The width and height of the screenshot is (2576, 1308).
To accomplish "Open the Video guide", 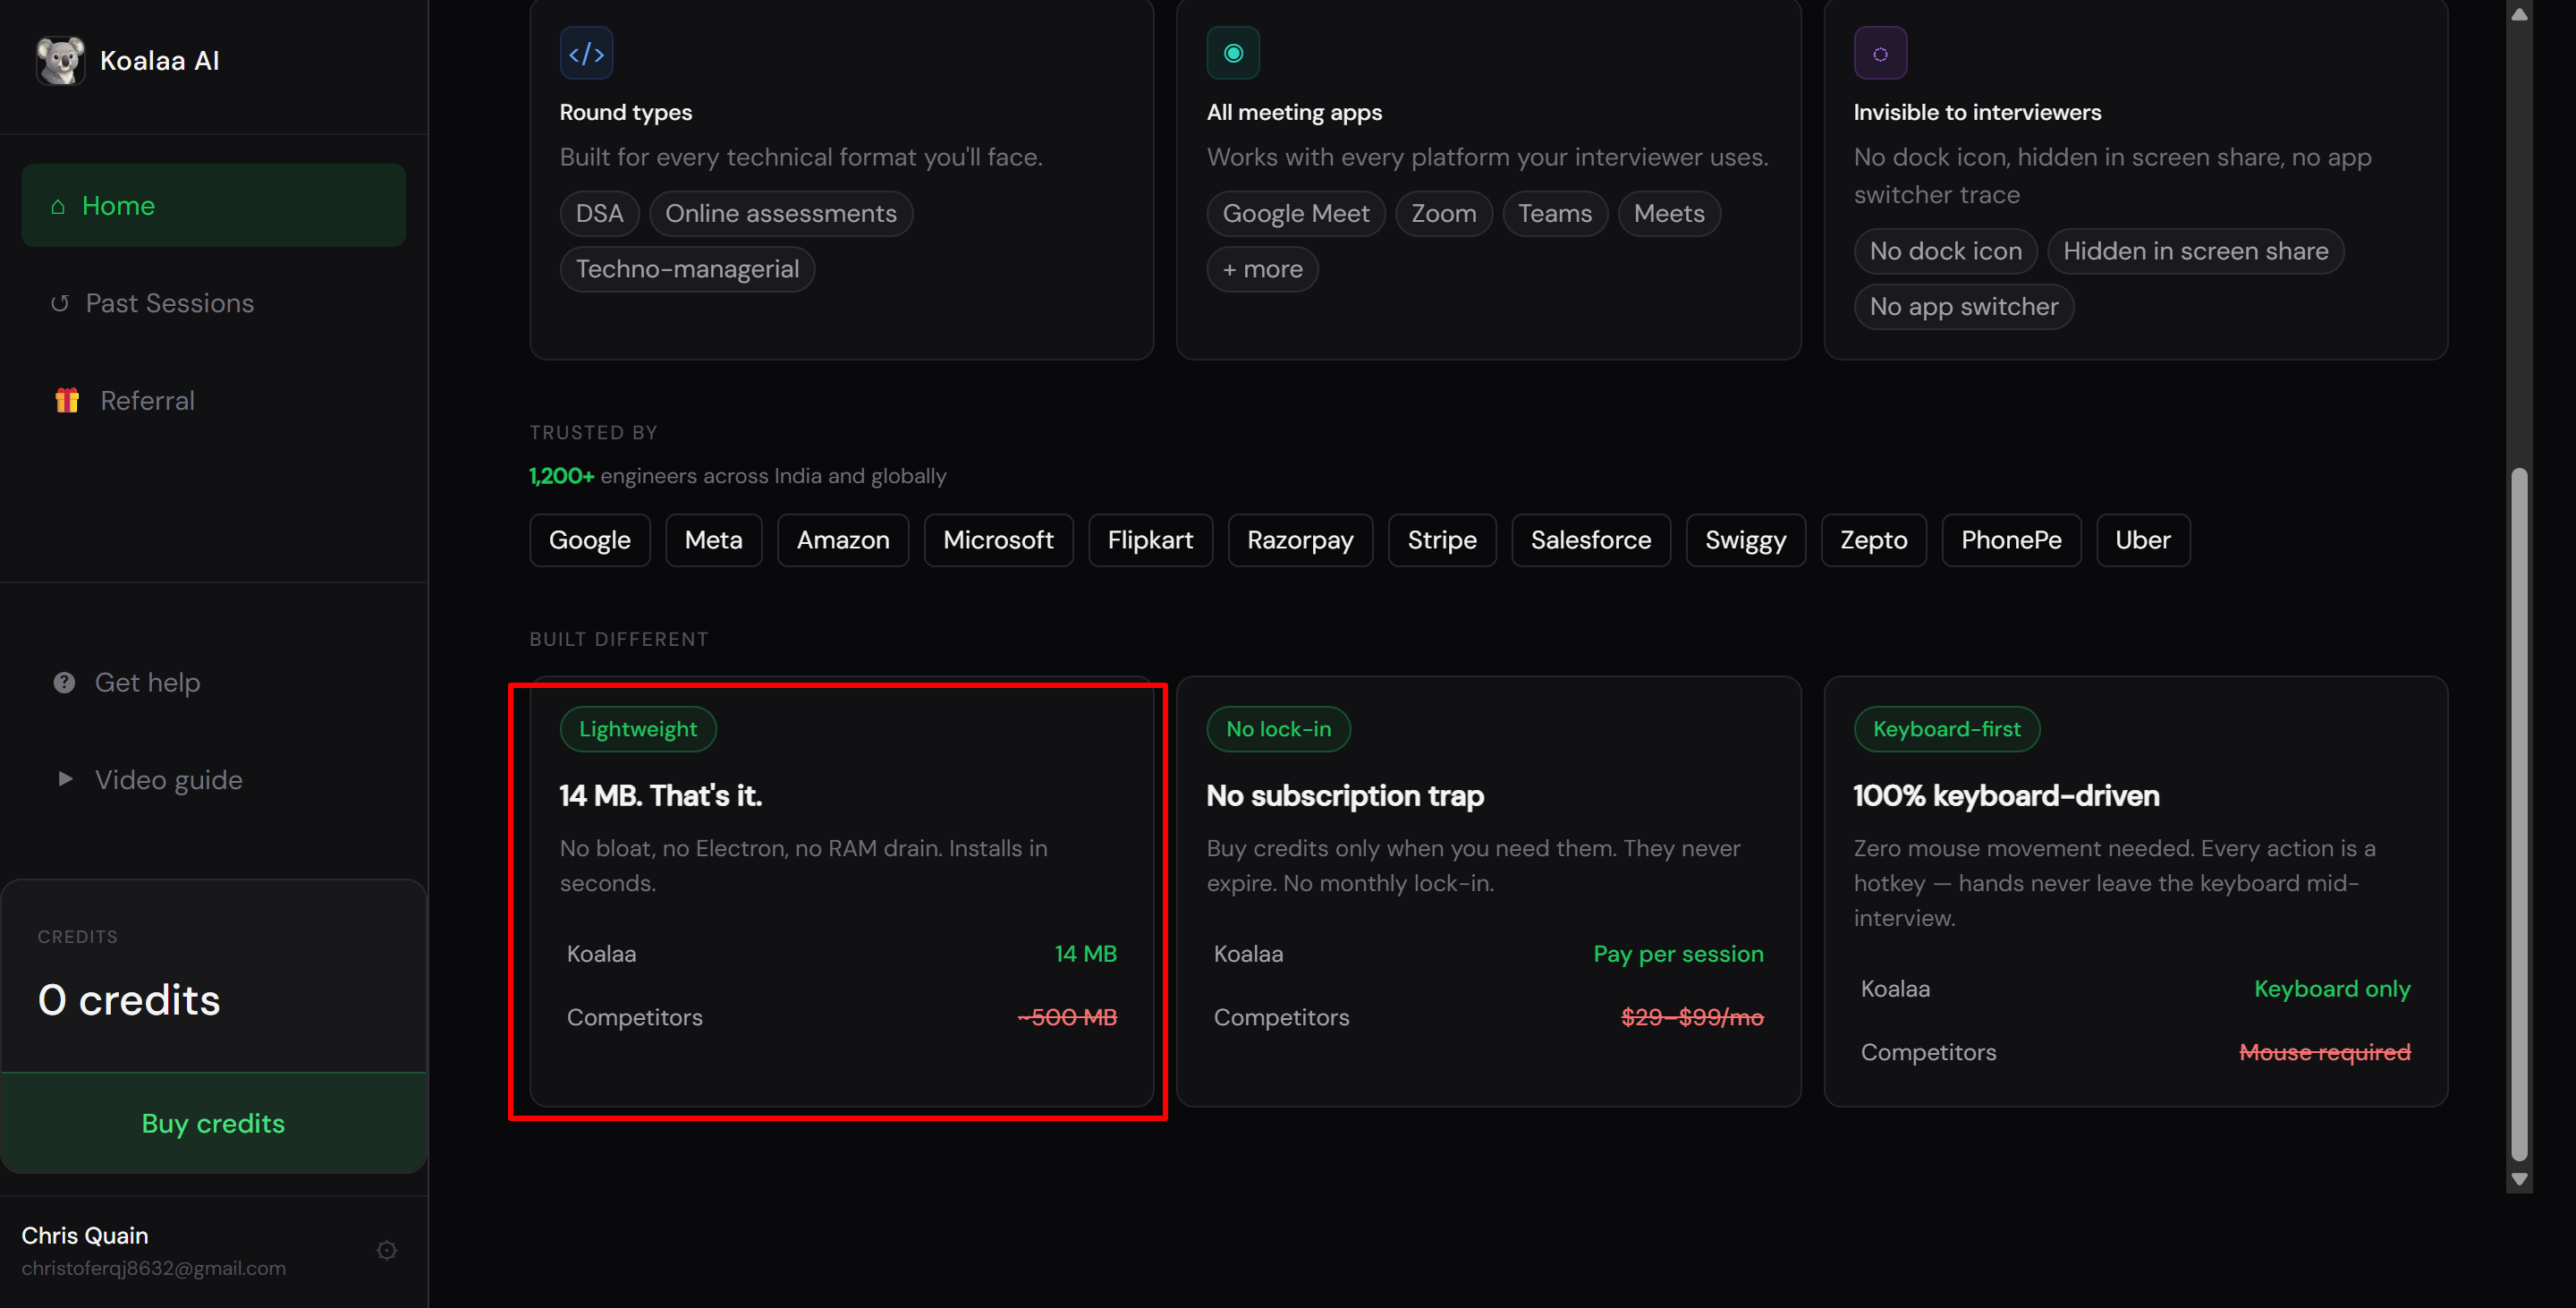I will [x=213, y=779].
